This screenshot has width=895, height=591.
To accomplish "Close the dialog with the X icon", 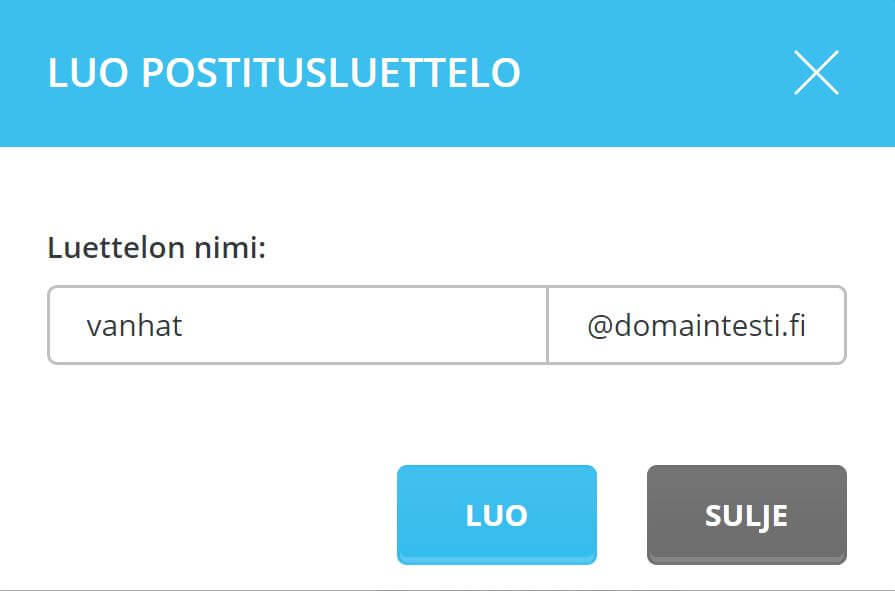I will [816, 73].
